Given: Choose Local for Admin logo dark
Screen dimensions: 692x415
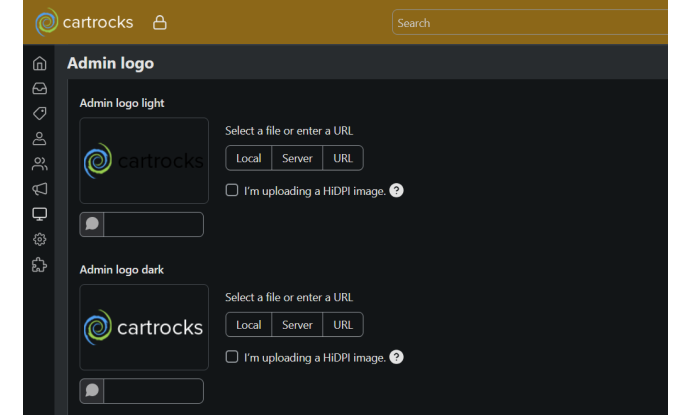Looking at the screenshot, I should tap(248, 325).
